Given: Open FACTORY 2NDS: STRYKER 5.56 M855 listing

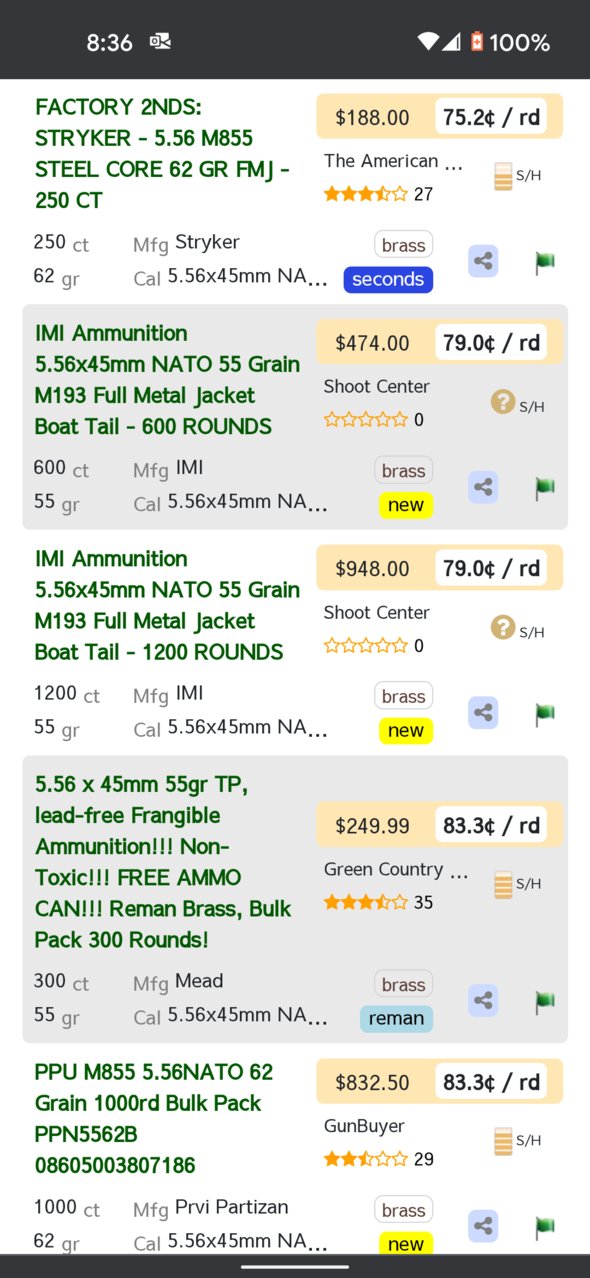Looking at the screenshot, I should [163, 153].
